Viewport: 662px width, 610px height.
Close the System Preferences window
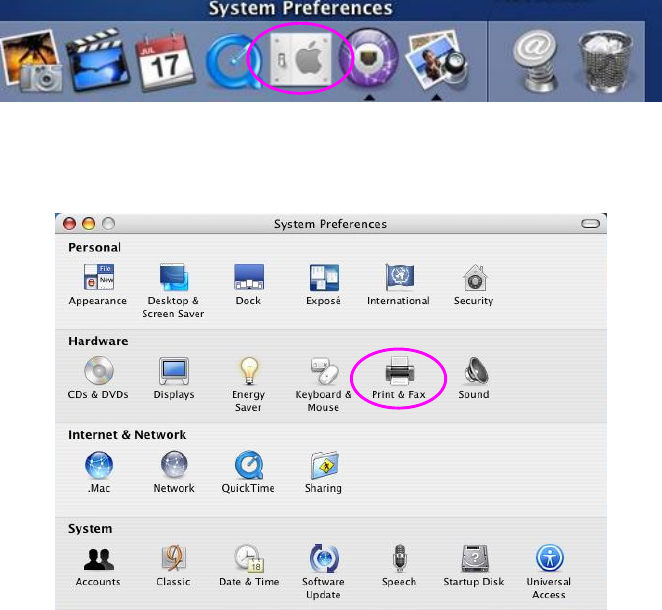pos(69,223)
